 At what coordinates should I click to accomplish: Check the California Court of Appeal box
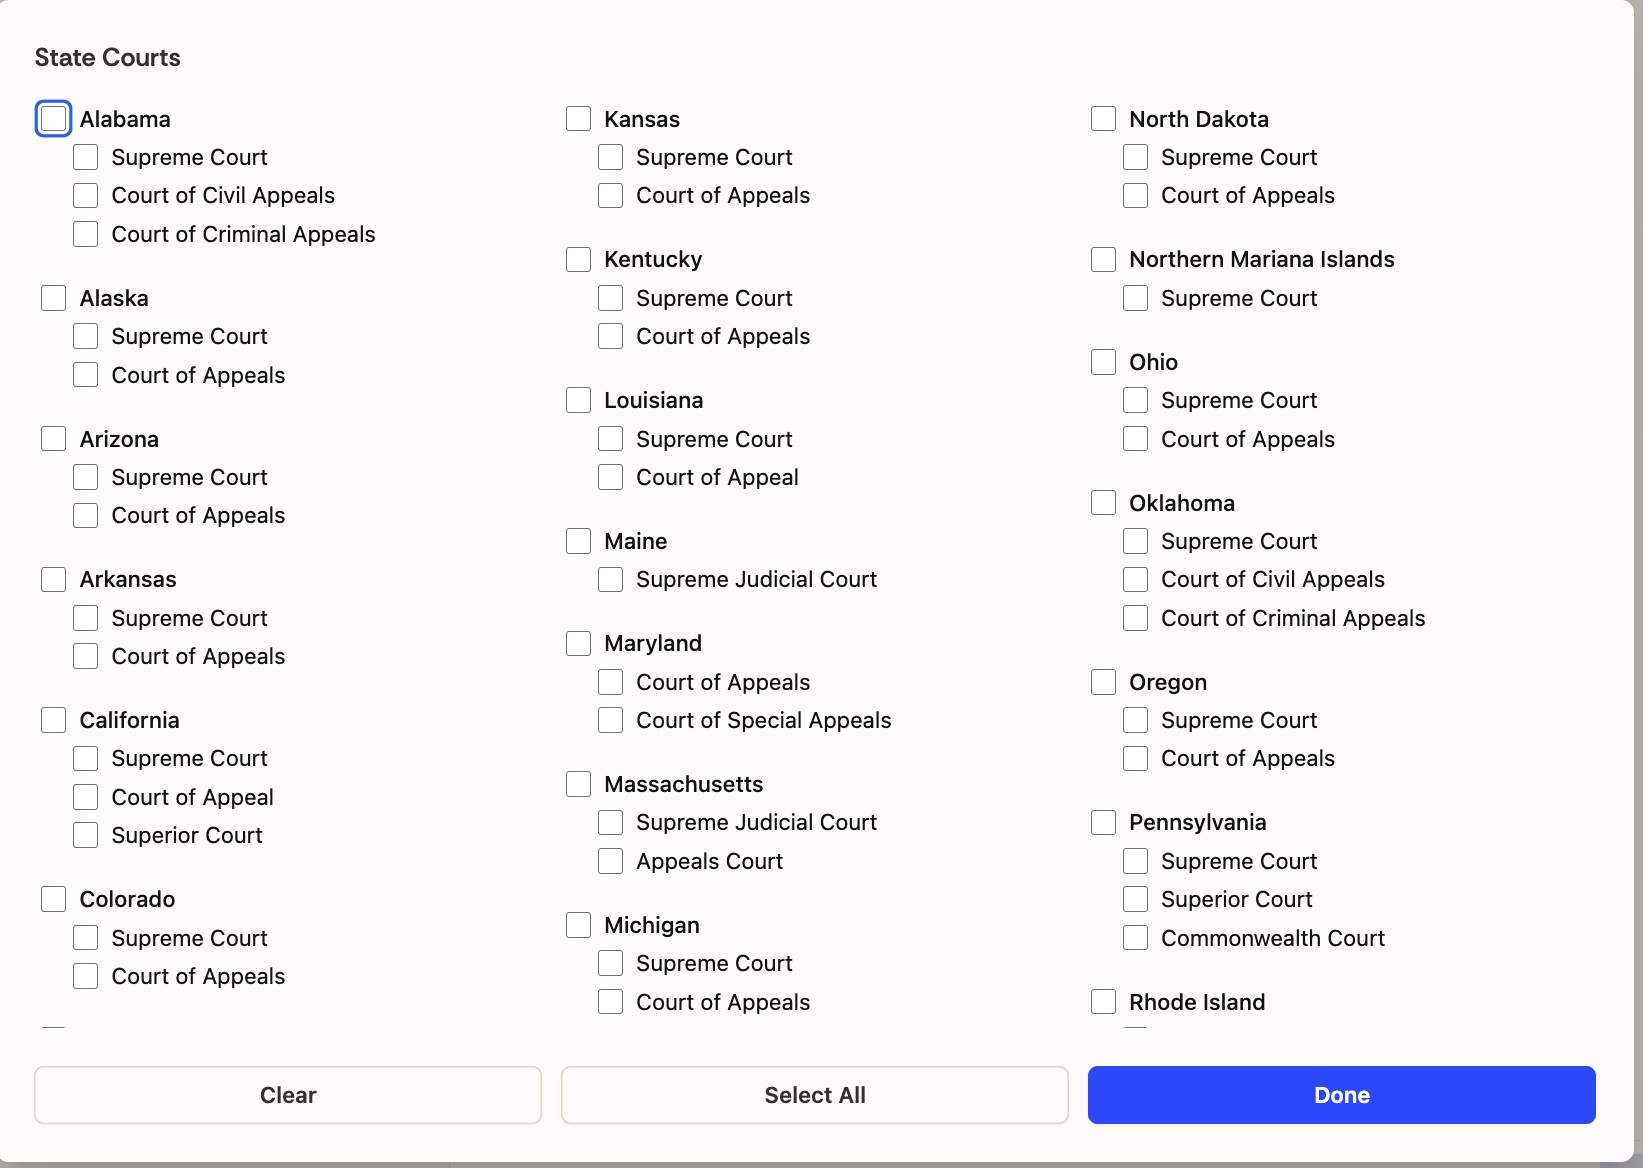[86, 797]
